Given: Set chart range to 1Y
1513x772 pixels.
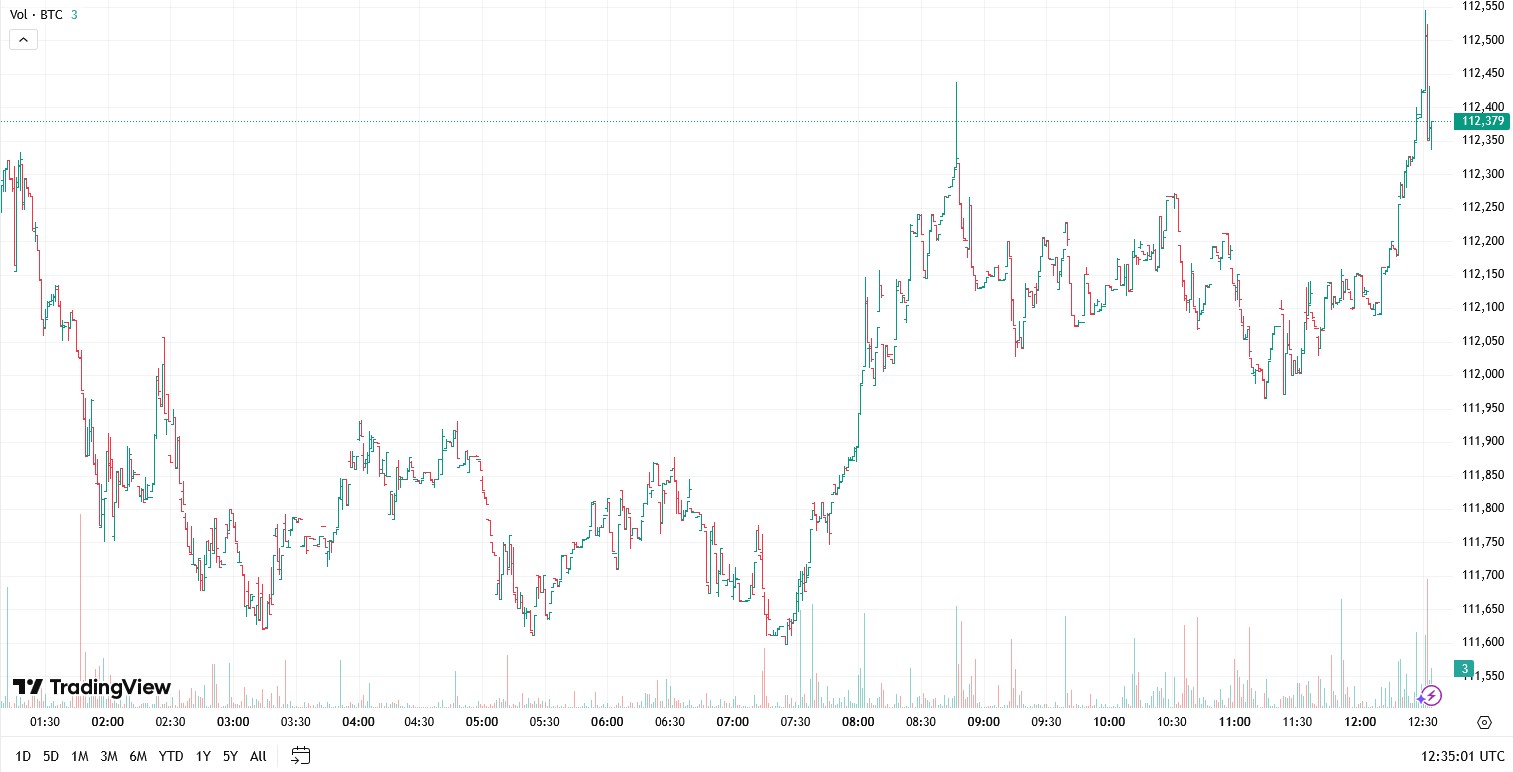Looking at the screenshot, I should pyautogui.click(x=203, y=756).
